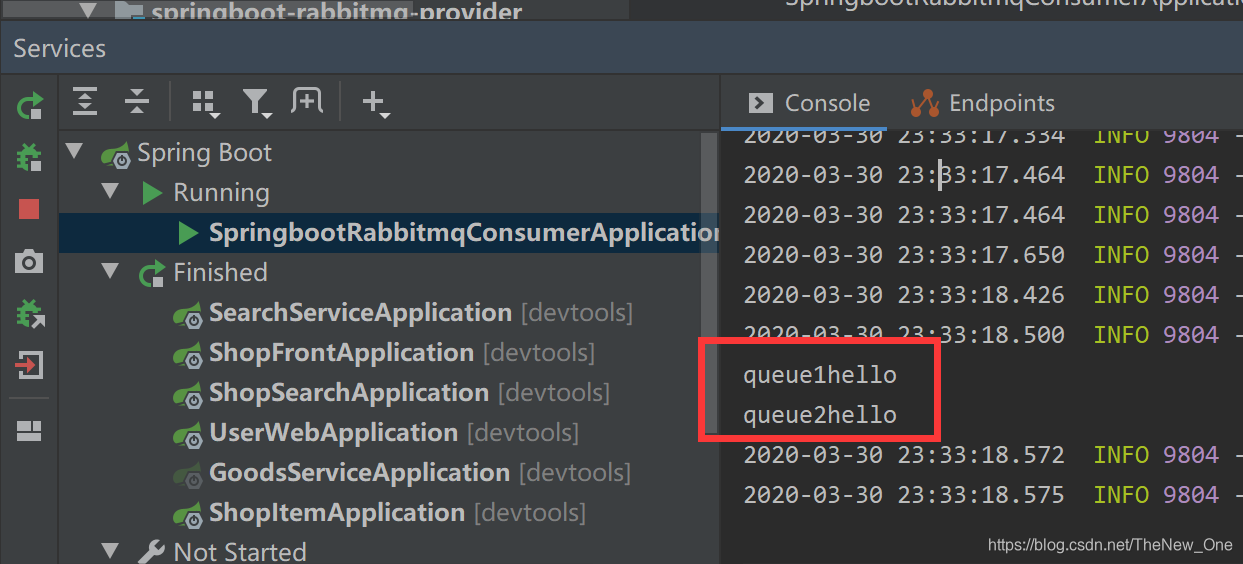
Task: Click the Layout icon in left sidebar
Action: pos(29,431)
